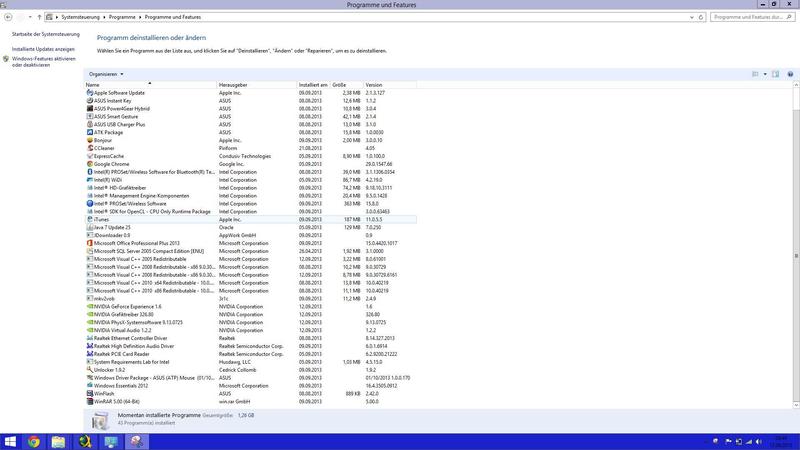Select System Requirements Lab for Intel row
Image resolution: width=800 pixels, height=450 pixels.
point(251,362)
